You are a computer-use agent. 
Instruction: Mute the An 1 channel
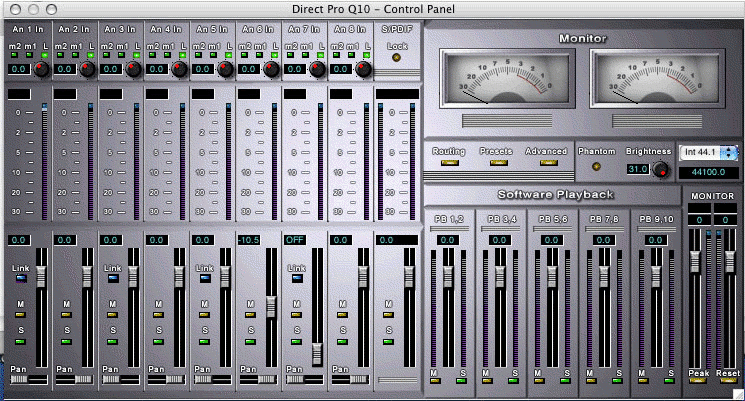(x=20, y=314)
